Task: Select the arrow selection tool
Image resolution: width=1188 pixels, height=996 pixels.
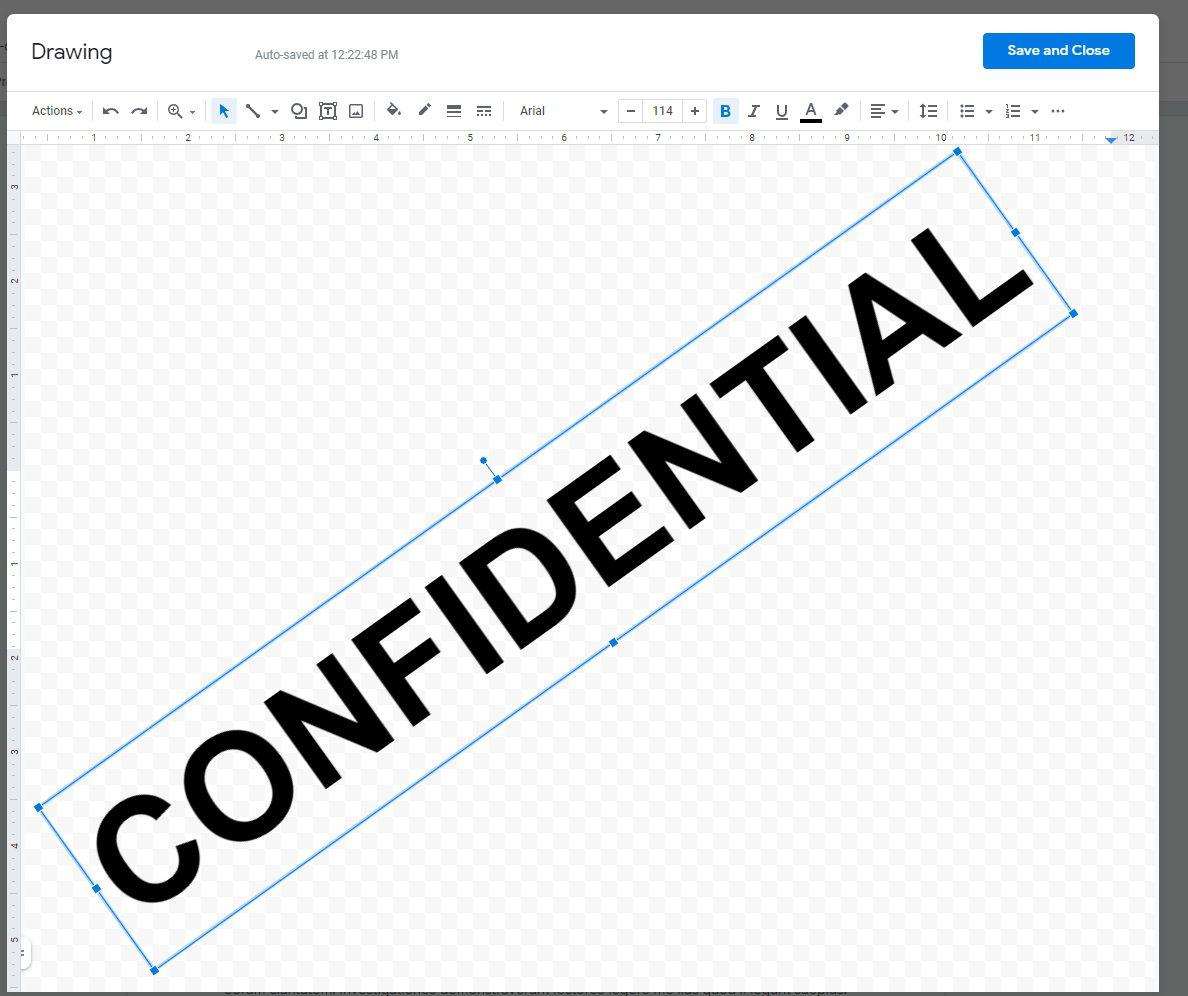Action: 223,111
